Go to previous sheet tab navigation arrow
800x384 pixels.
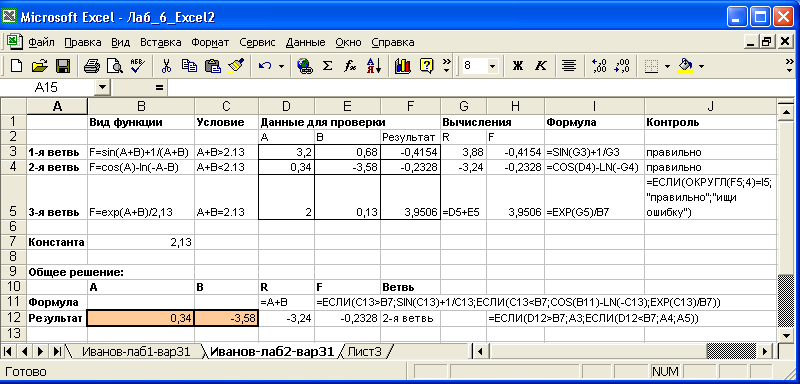[24, 351]
